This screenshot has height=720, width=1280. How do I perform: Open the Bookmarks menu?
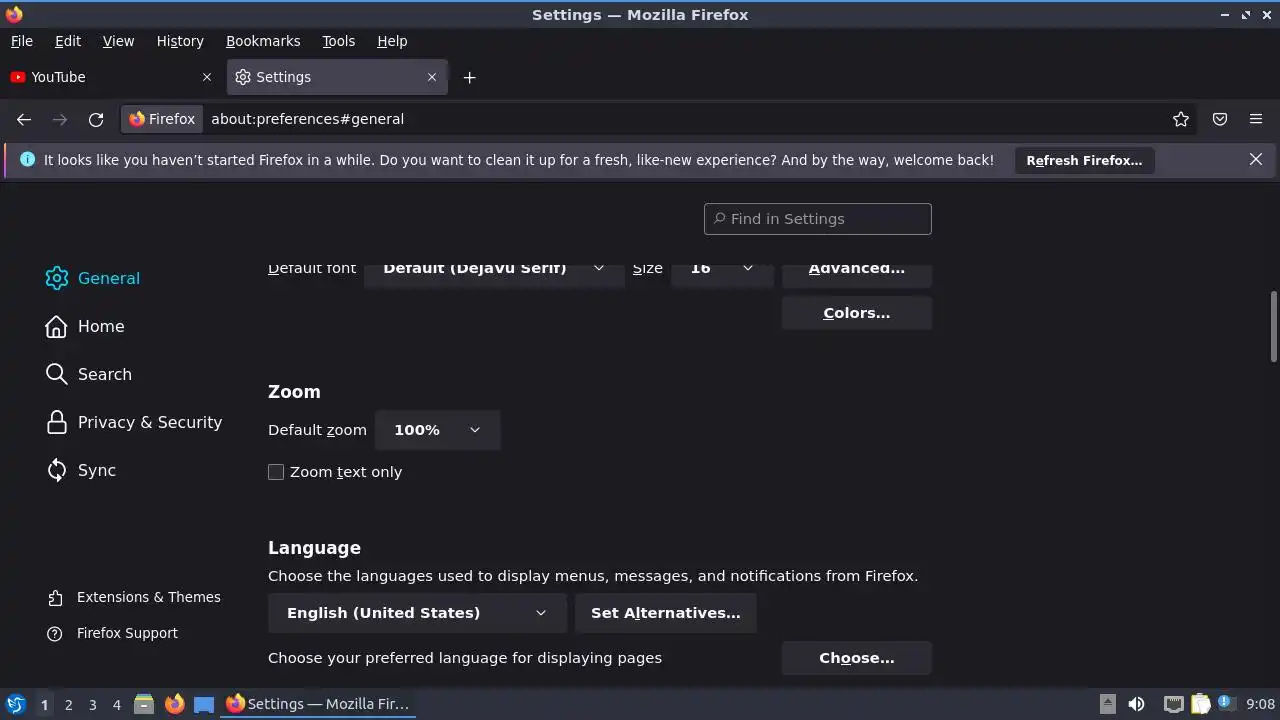[263, 41]
